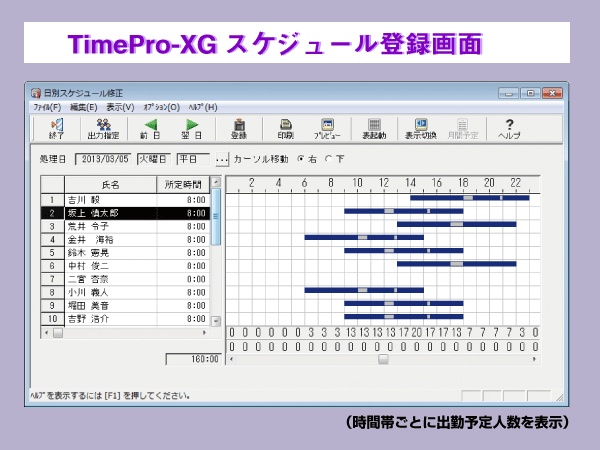Click the schedule bar in row 6 timeline
Viewport: 600px width, 450px height.
point(457,264)
